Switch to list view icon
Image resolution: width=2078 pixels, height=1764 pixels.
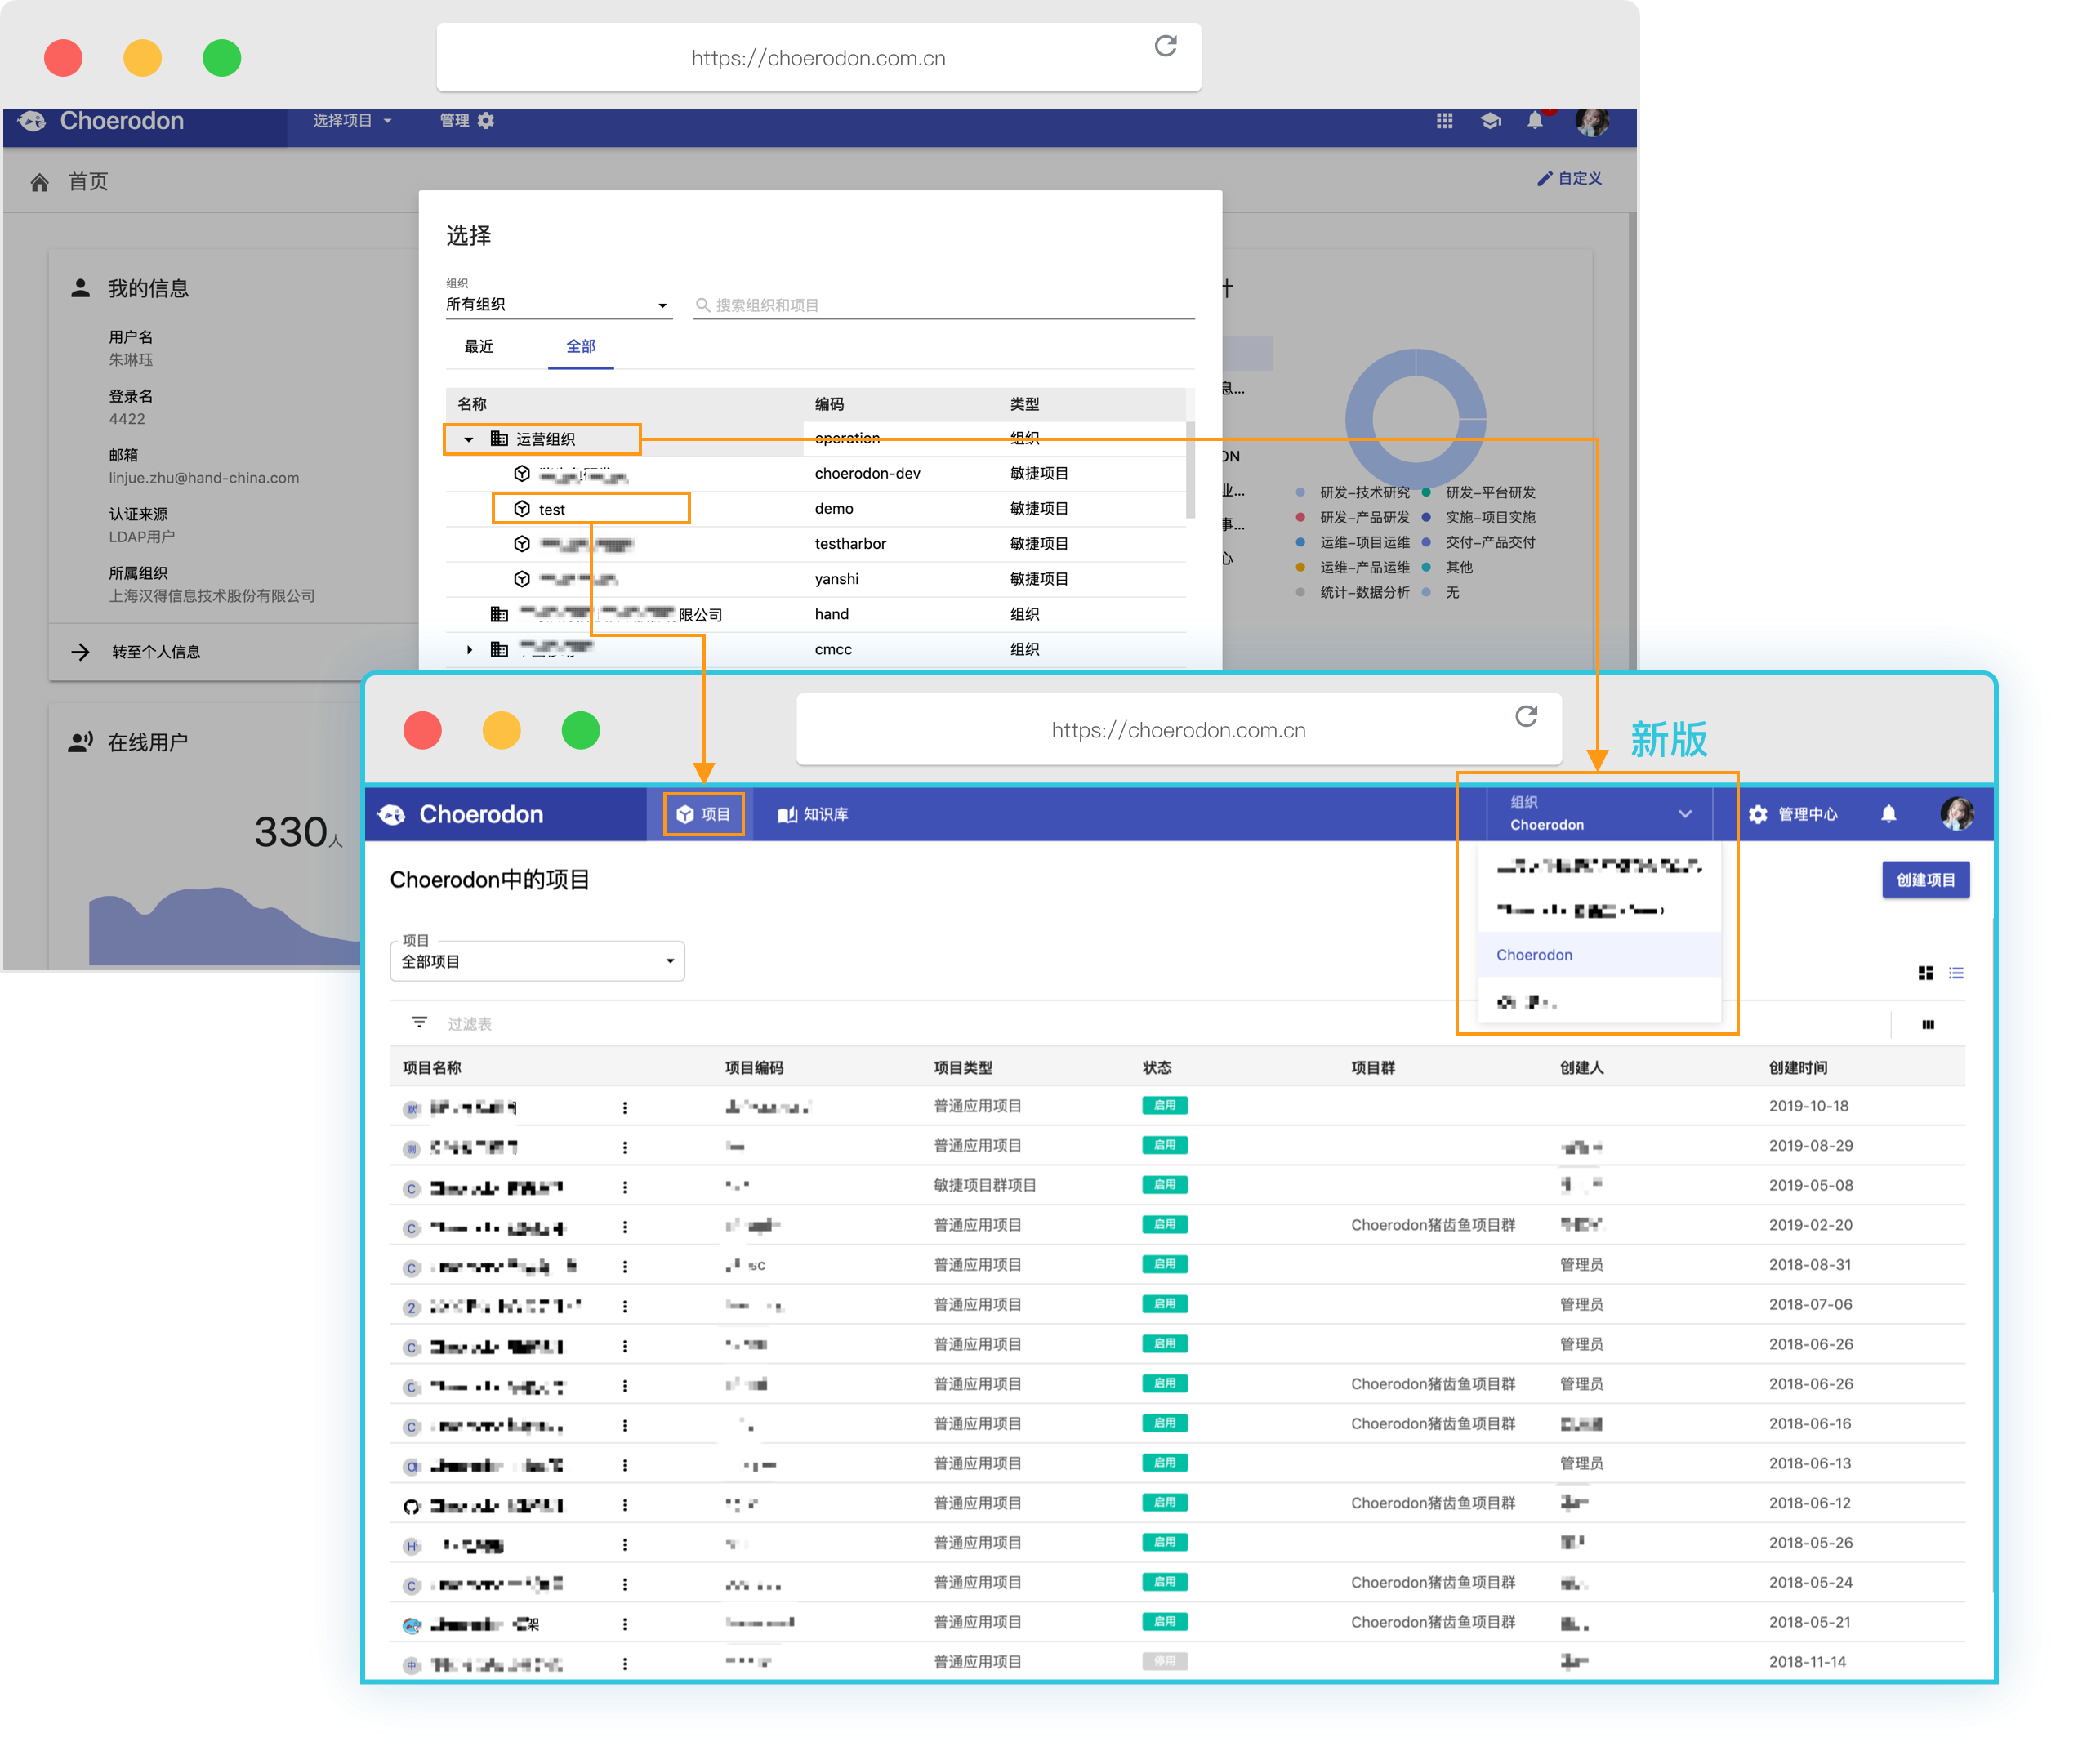click(x=1956, y=973)
